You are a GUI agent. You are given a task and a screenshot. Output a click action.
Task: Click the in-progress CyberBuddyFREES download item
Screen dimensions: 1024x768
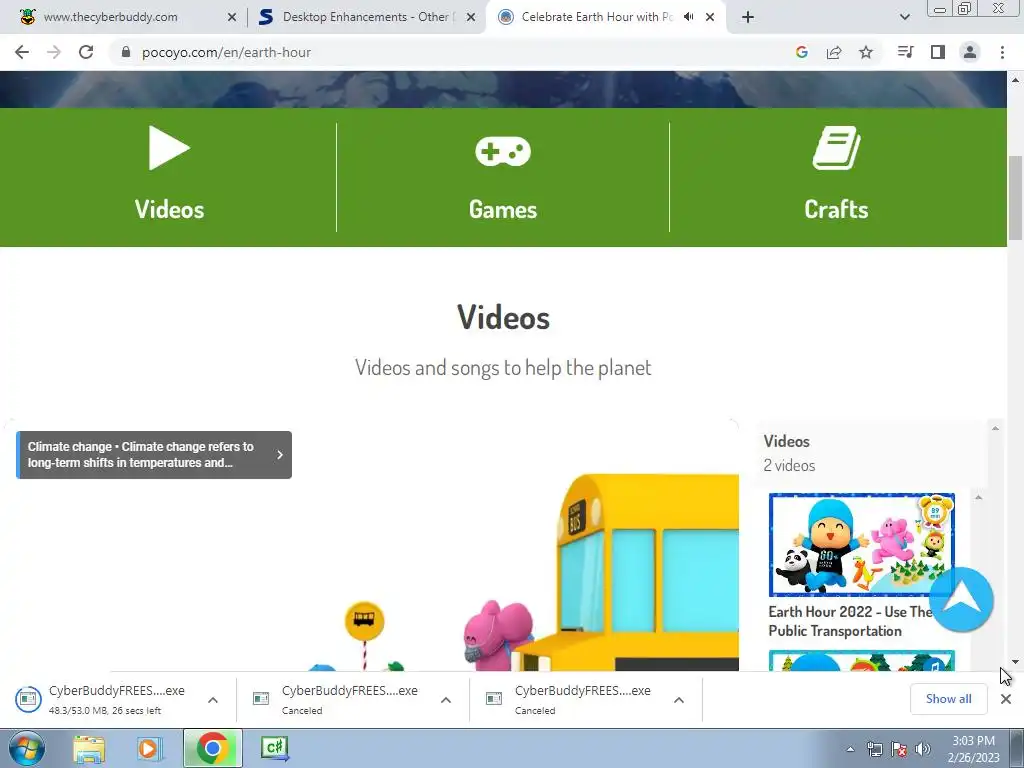[104, 699]
